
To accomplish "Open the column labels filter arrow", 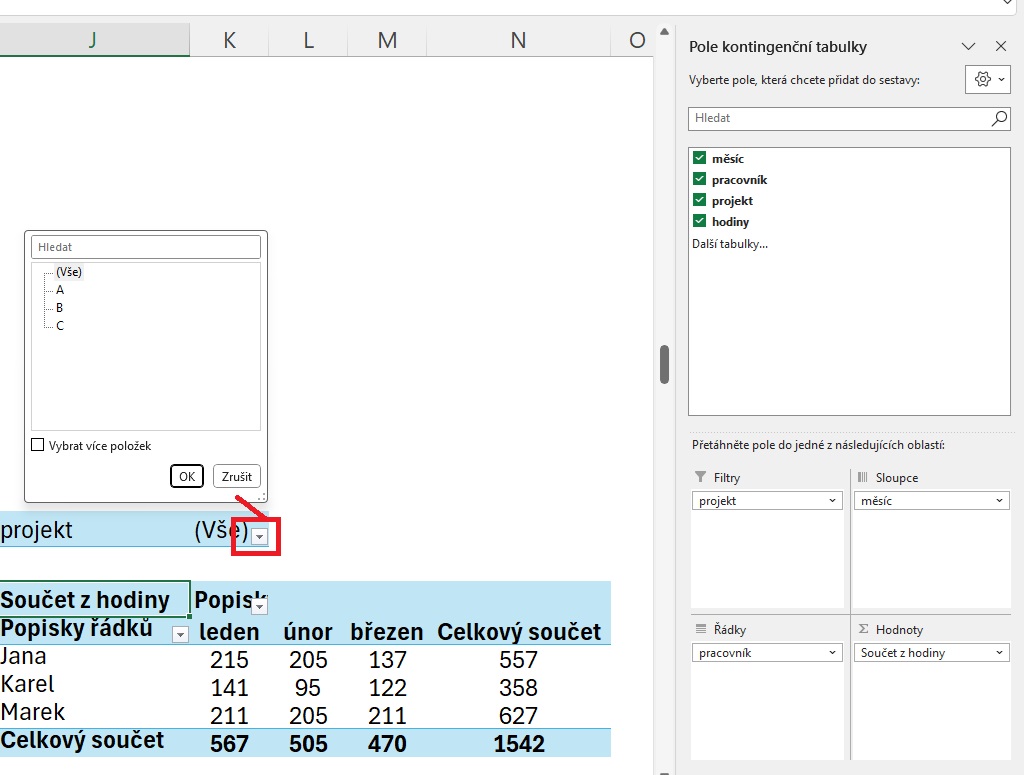I will tap(260, 606).
